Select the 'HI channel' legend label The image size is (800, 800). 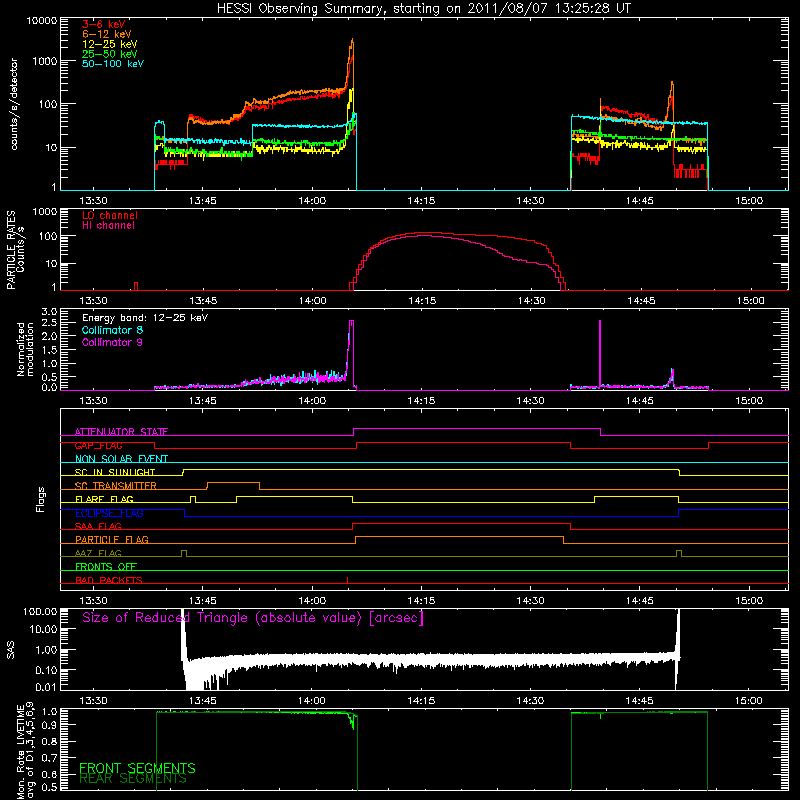coord(108,226)
